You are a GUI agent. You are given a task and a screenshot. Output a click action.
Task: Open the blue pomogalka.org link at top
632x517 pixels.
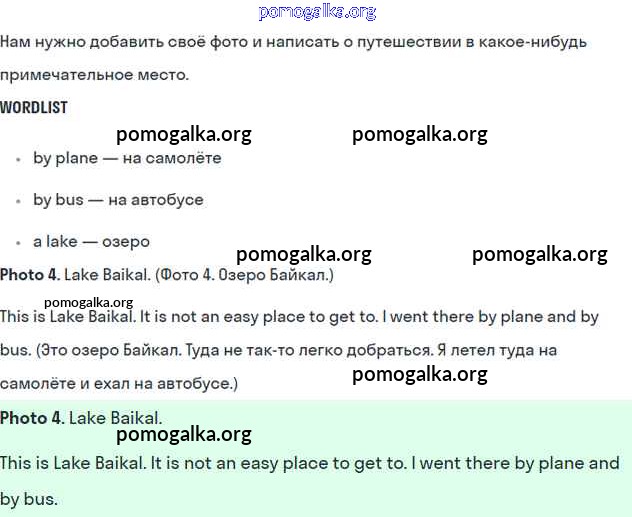[x=317, y=12]
